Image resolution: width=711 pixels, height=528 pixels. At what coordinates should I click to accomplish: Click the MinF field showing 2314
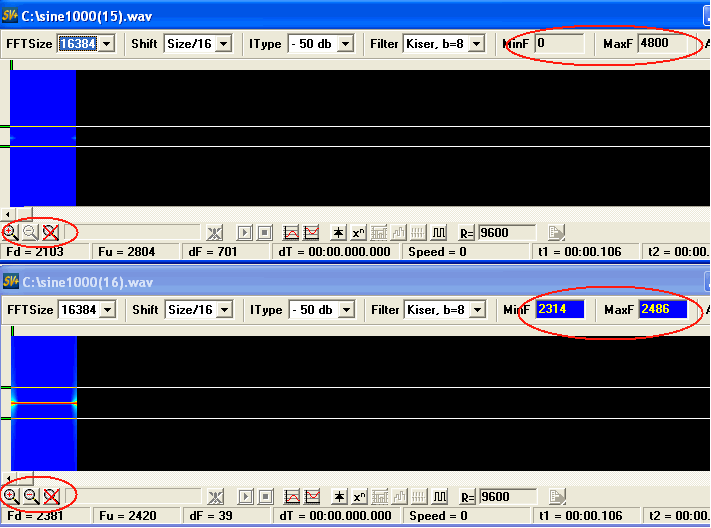(559, 310)
